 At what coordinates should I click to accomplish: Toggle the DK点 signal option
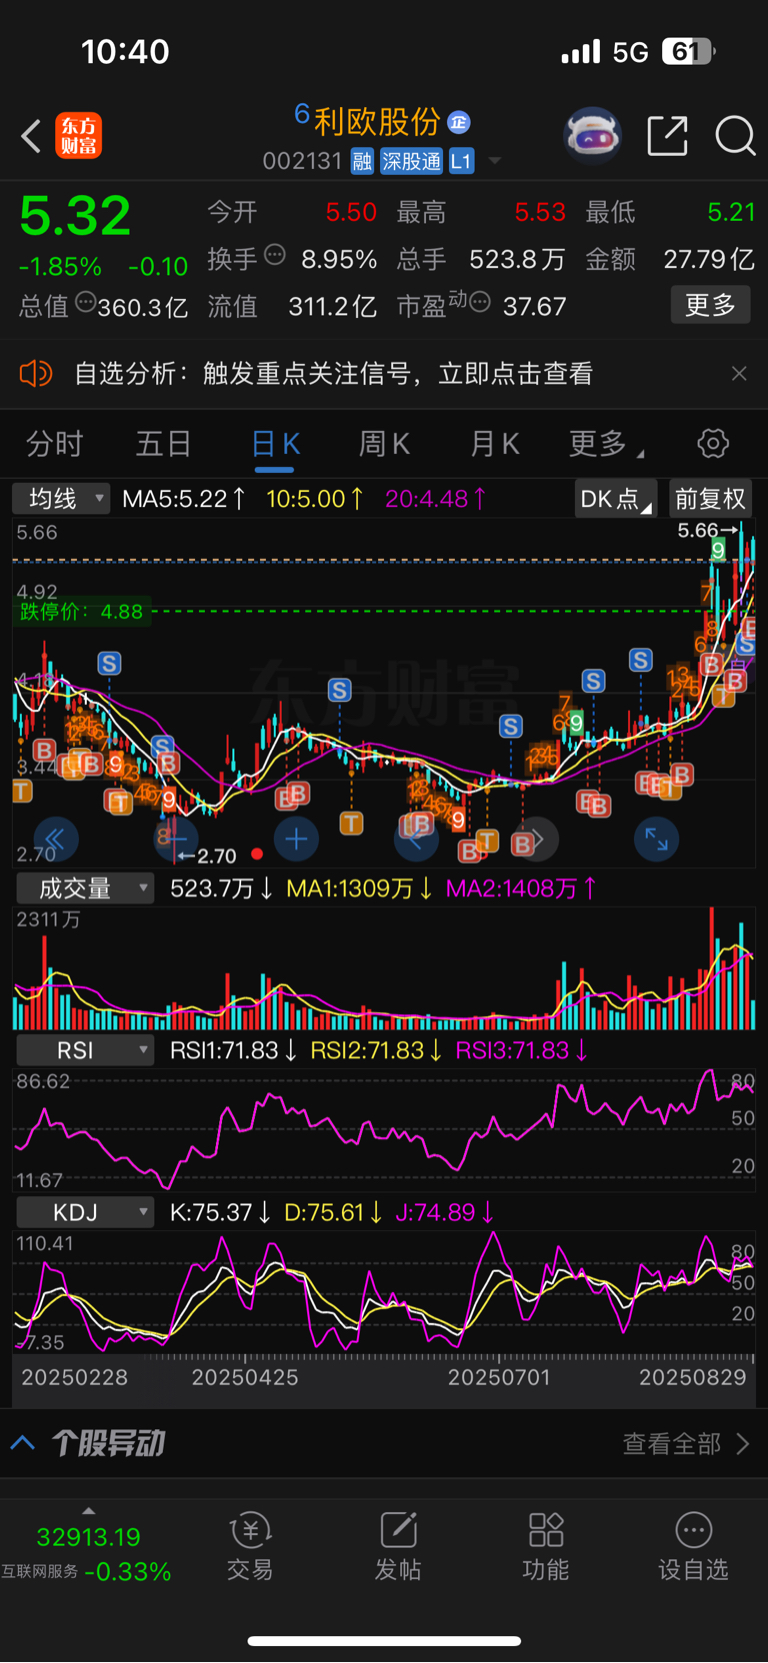pos(615,498)
